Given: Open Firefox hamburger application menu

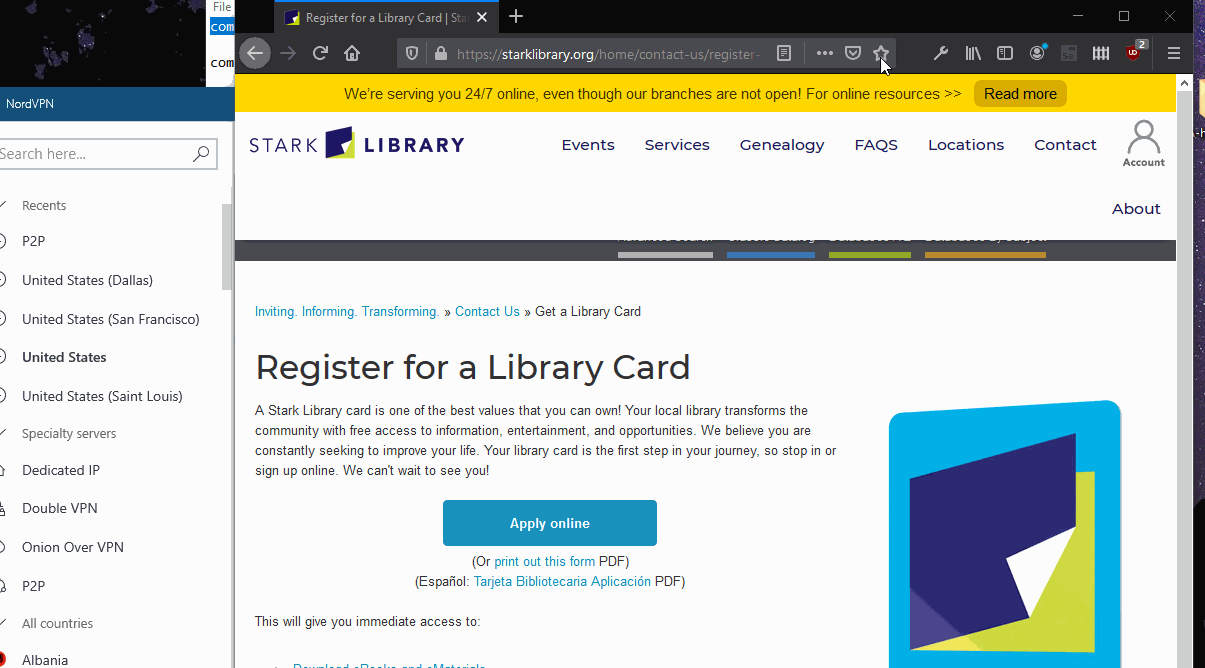Looking at the screenshot, I should click(1174, 54).
